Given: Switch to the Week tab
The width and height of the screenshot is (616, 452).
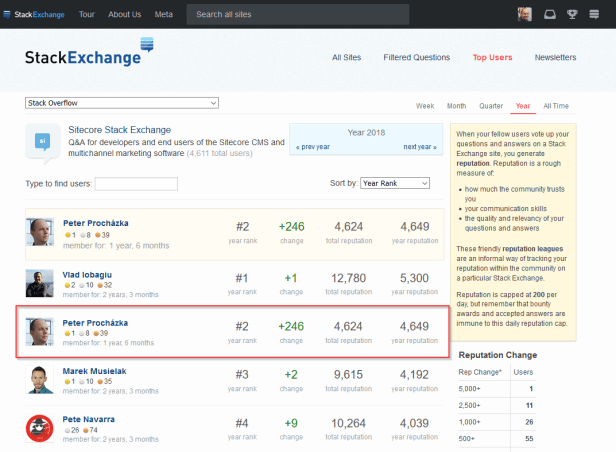Looking at the screenshot, I should [424, 105].
